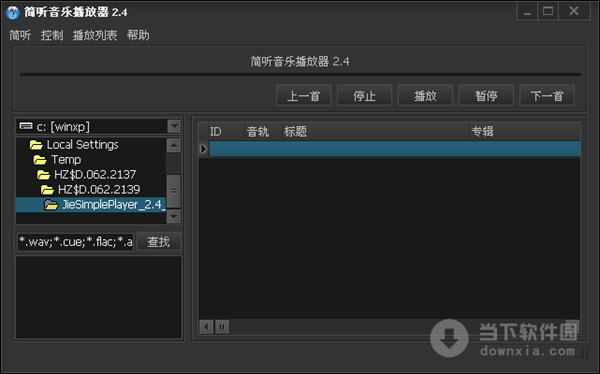This screenshot has height=374, width=600.
Task: Click folder tree scroll up arrow
Action: pos(174,145)
